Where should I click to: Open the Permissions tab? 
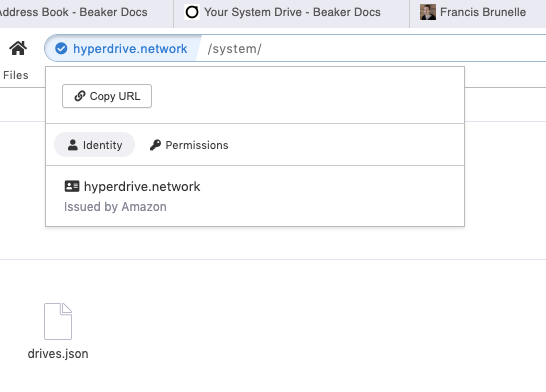pyautogui.click(x=189, y=145)
